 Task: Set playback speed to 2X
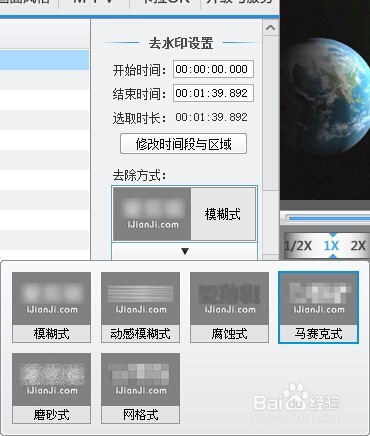tap(359, 246)
